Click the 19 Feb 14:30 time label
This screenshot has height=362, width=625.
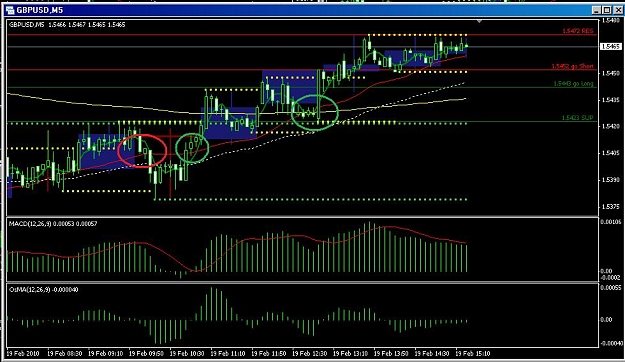(x=432, y=353)
